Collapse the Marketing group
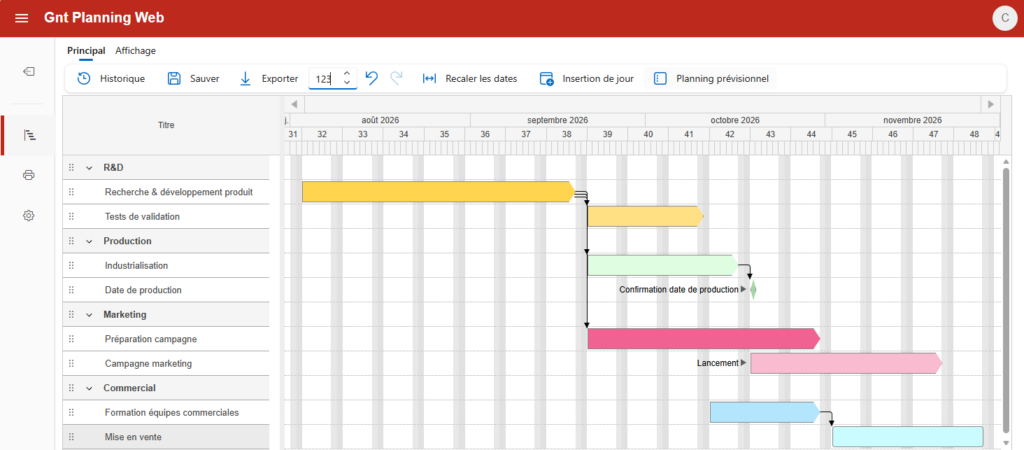 89,315
